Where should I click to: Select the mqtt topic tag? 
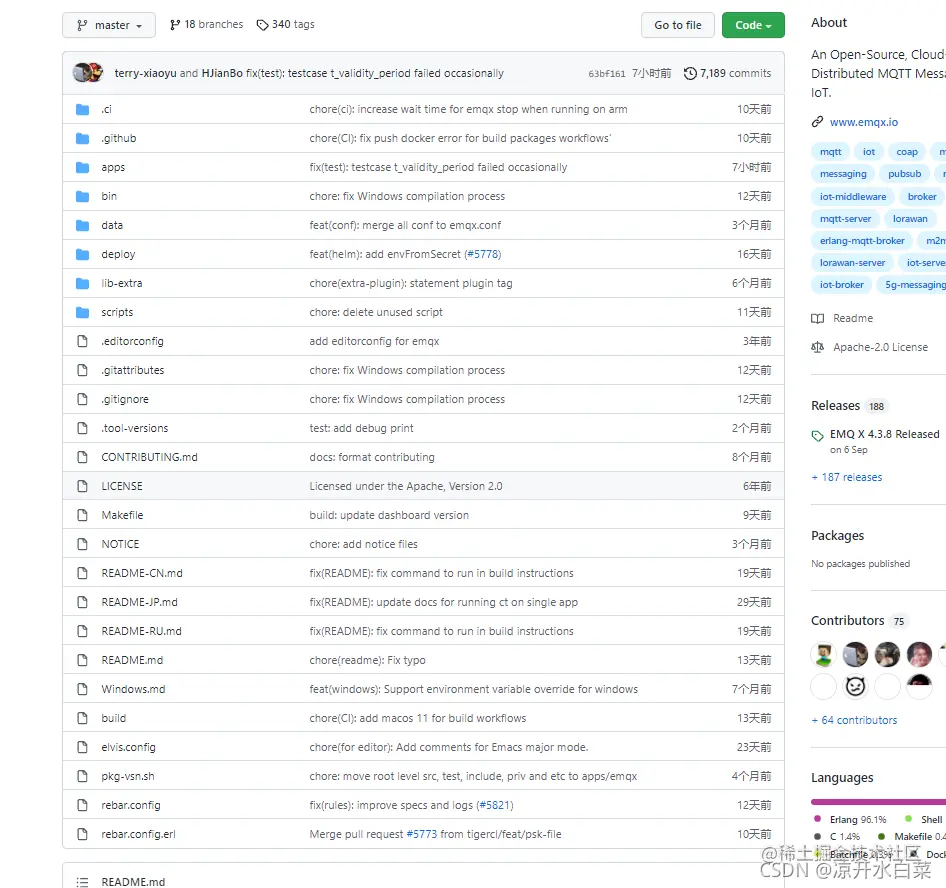830,152
